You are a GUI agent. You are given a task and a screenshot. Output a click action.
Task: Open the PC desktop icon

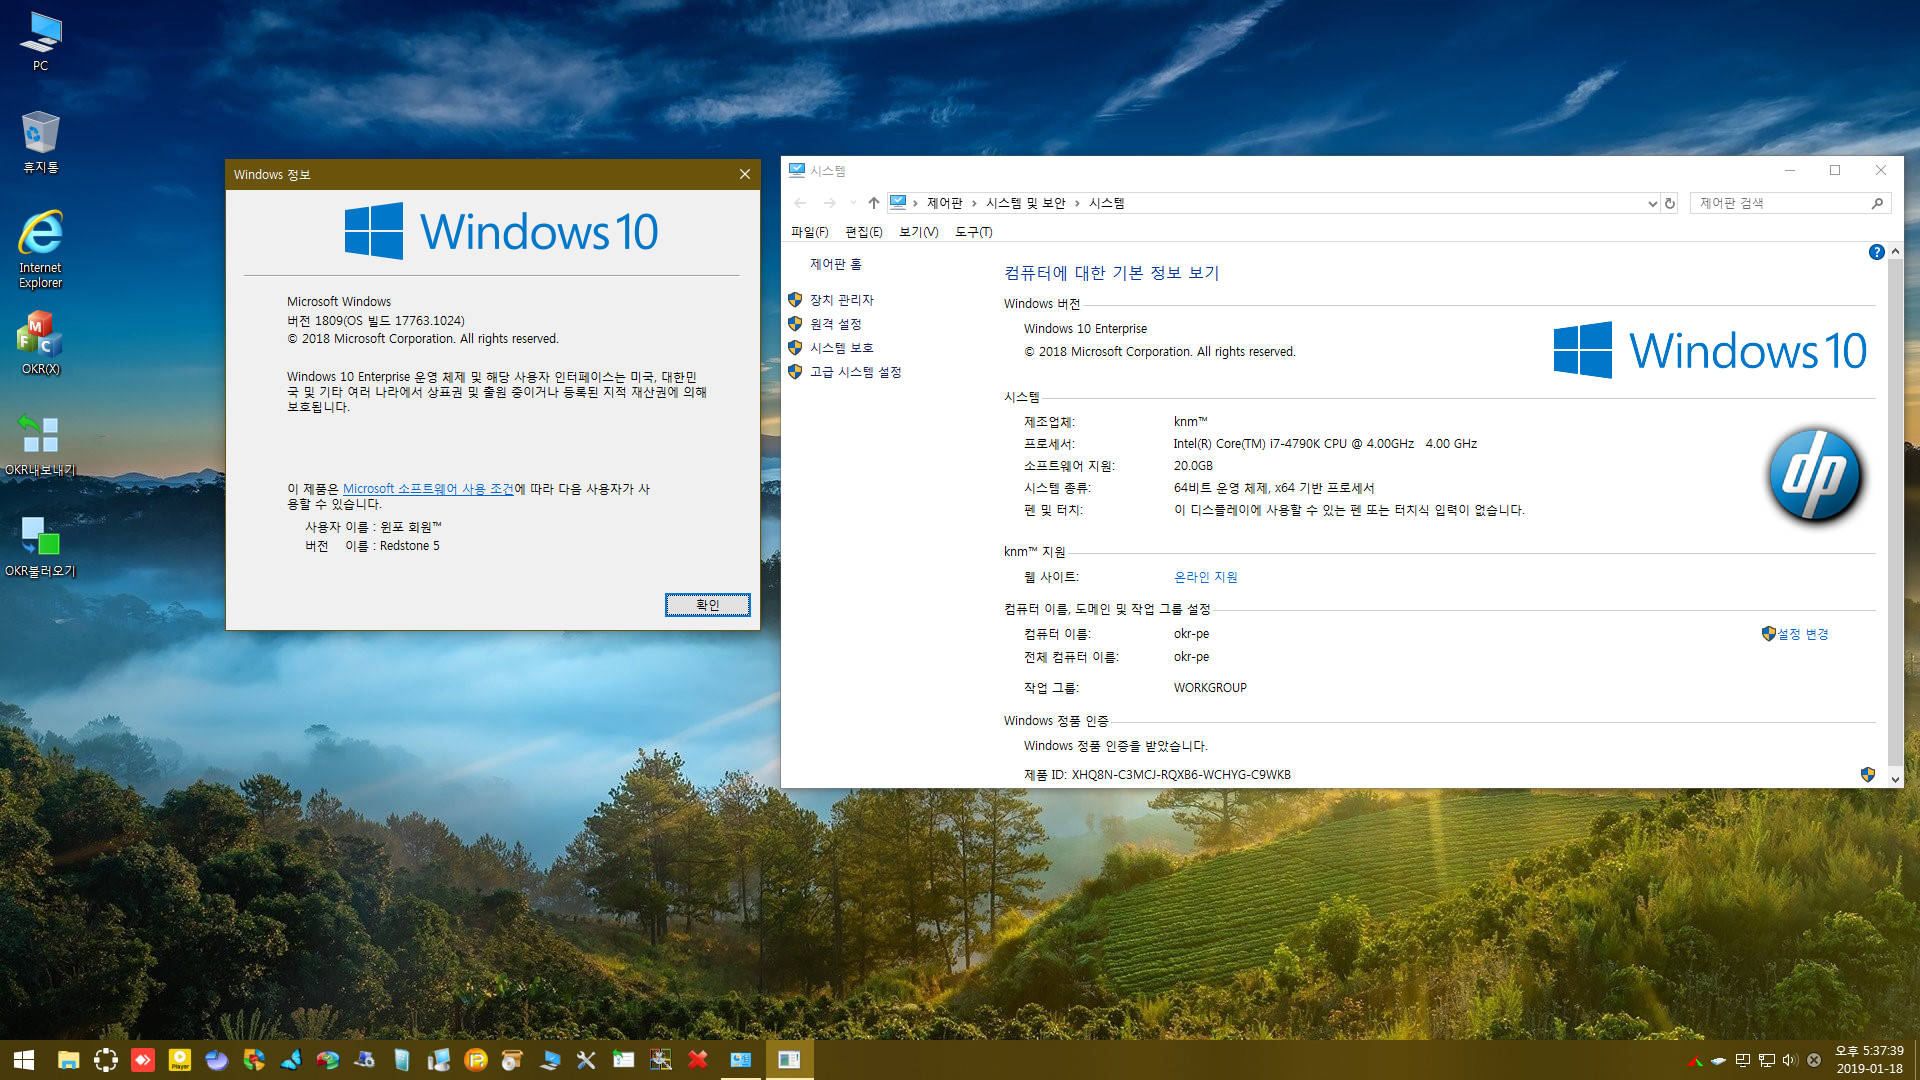click(40, 41)
